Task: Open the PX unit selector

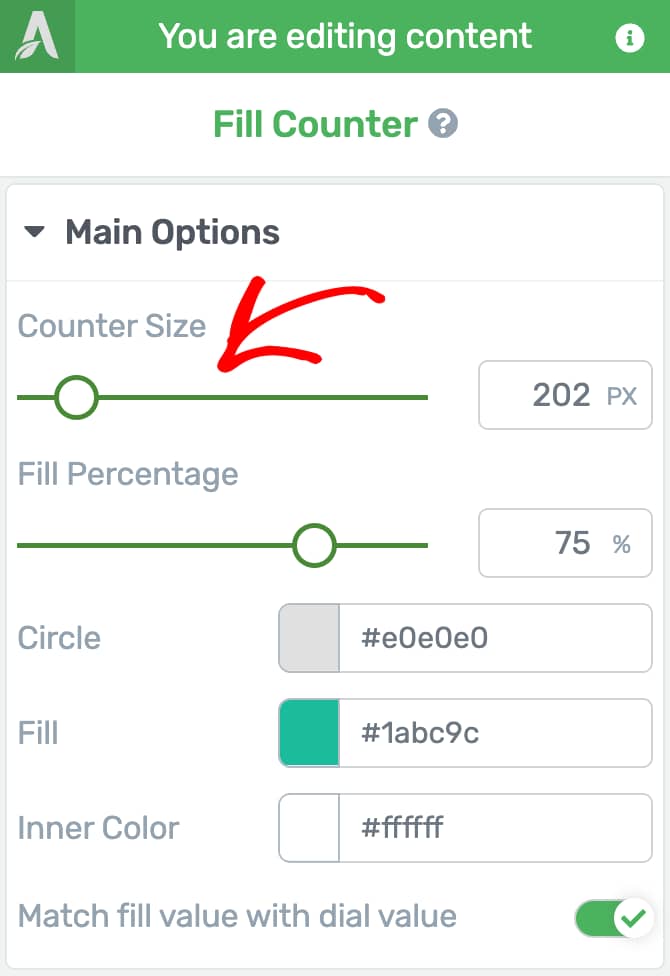Action: tap(621, 396)
